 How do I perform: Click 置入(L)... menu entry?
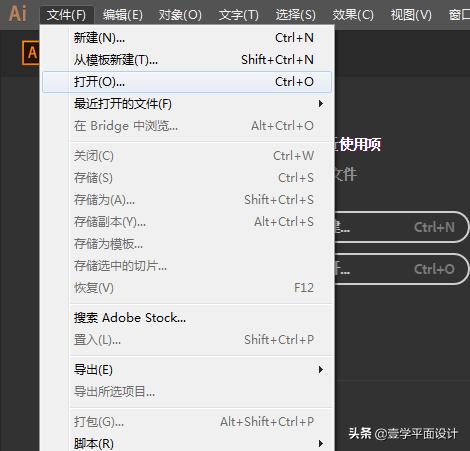tap(187, 340)
